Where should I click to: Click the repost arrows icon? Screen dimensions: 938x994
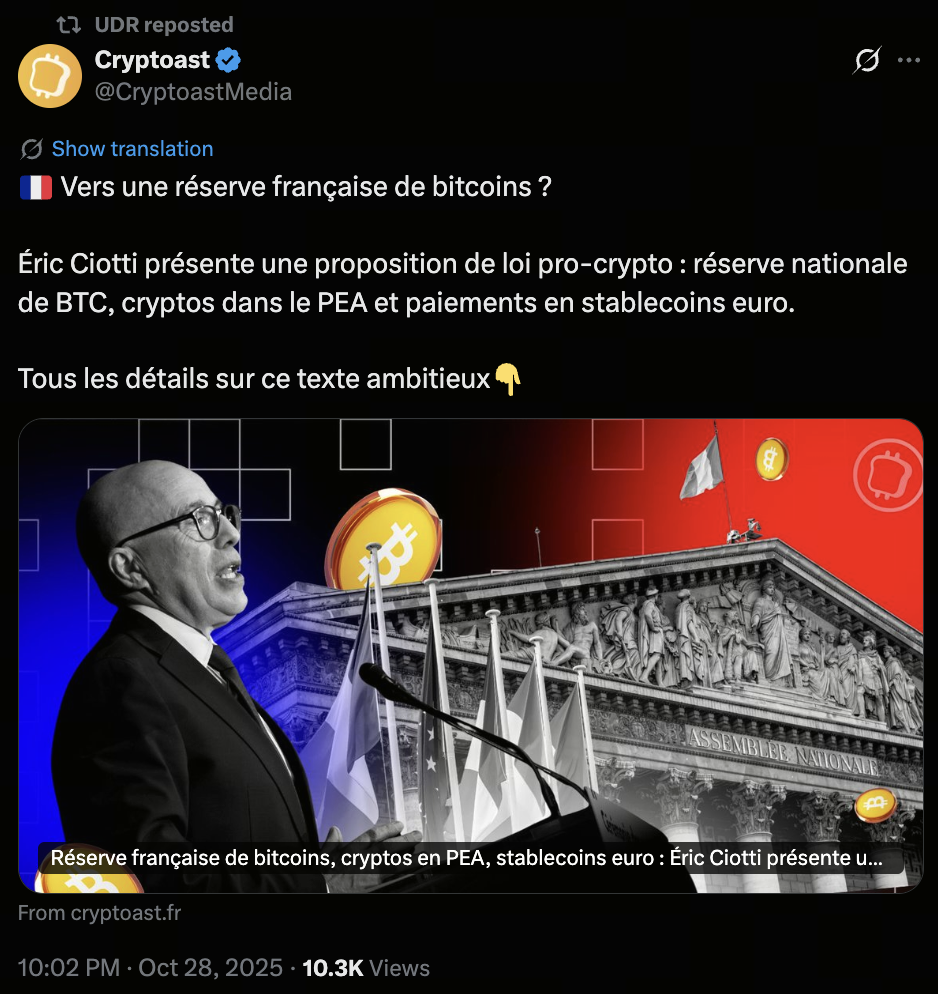[68, 25]
